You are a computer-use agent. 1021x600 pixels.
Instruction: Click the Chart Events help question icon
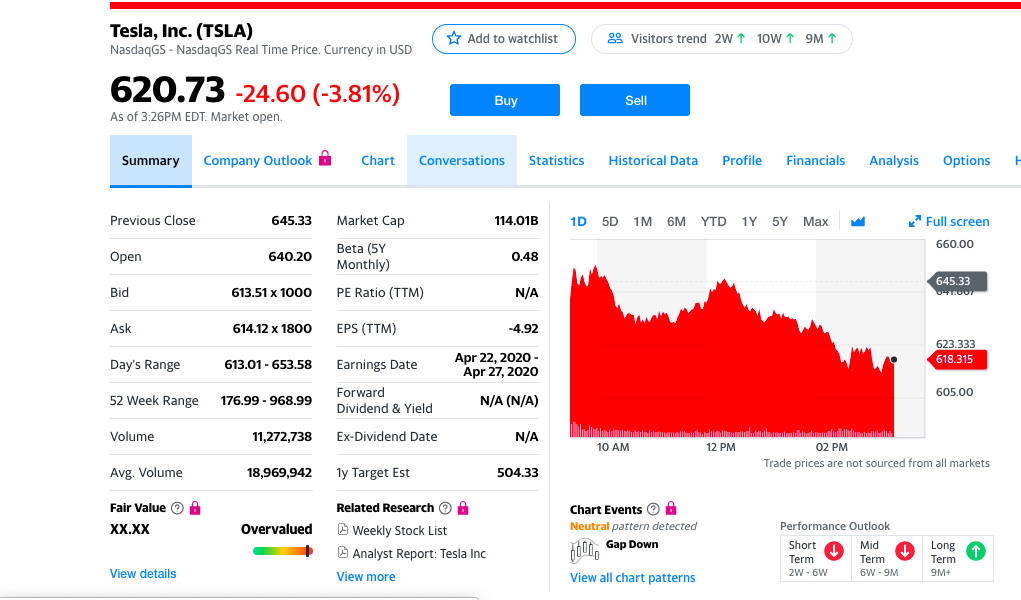[653, 509]
